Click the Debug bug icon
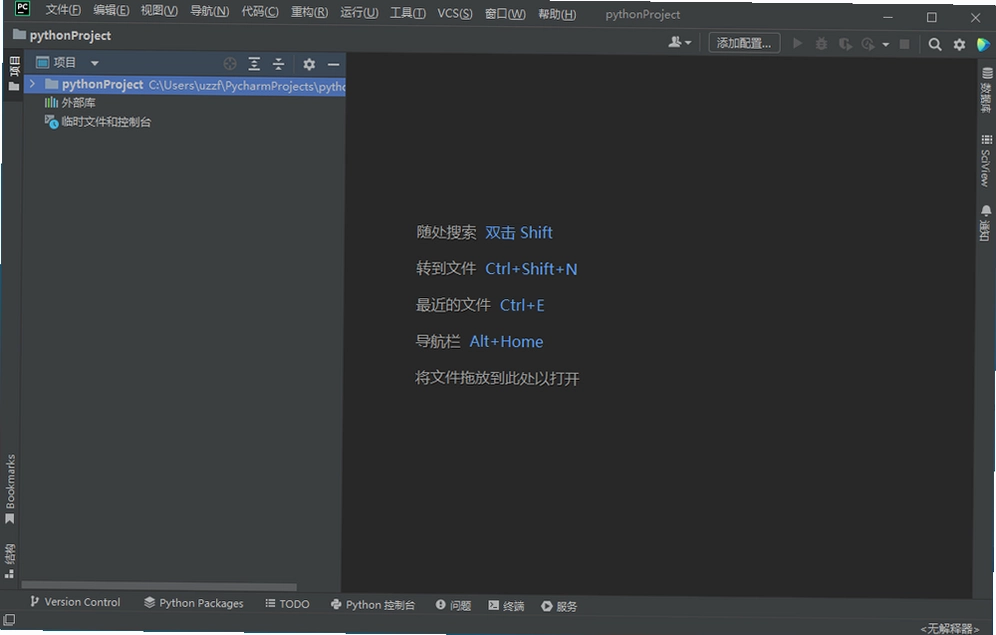Screen dimensions: 996x635 pos(821,44)
